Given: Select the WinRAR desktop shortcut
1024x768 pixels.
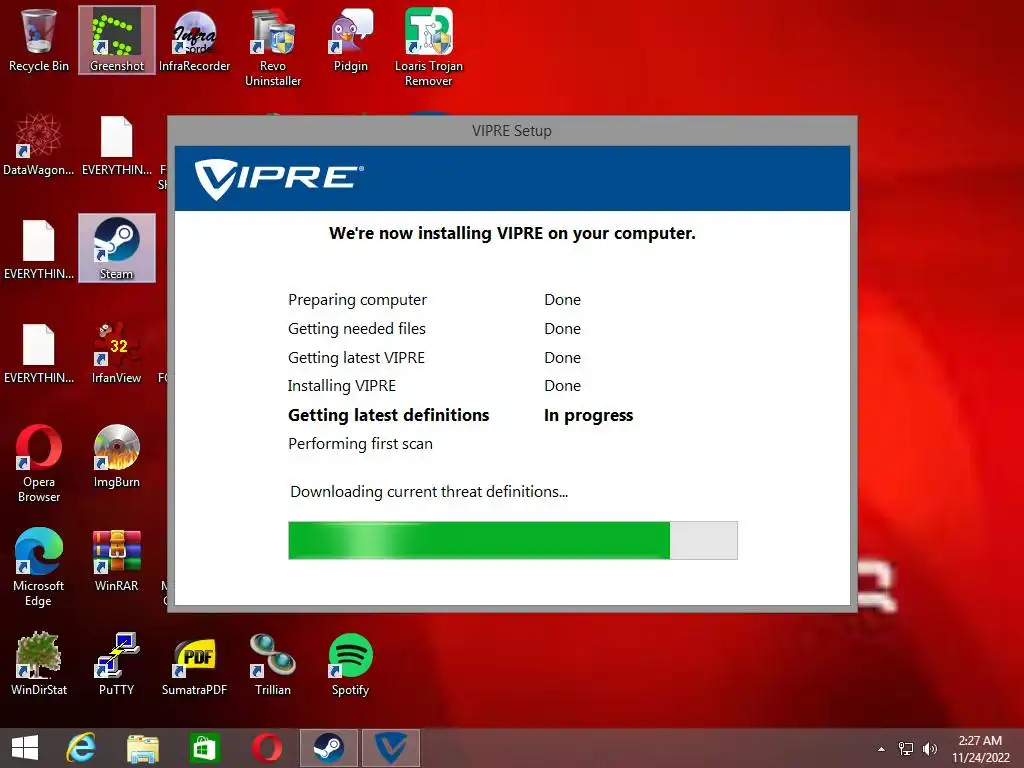Looking at the screenshot, I should click(x=117, y=560).
